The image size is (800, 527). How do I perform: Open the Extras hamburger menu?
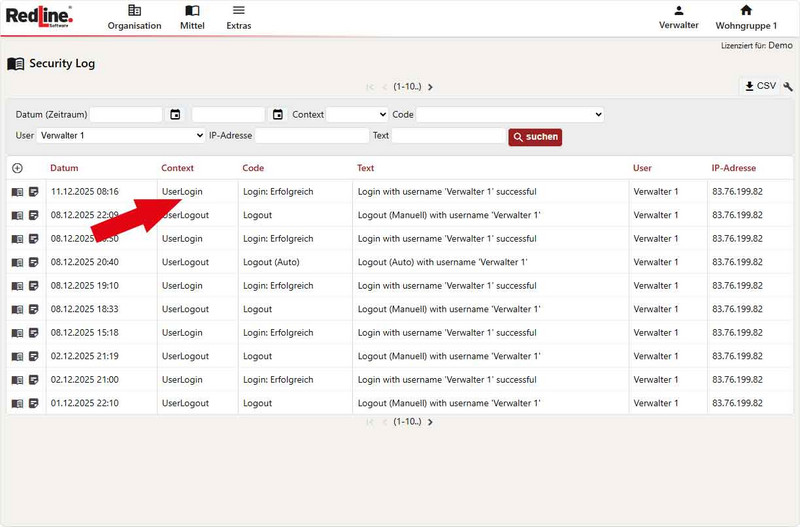pos(238,17)
